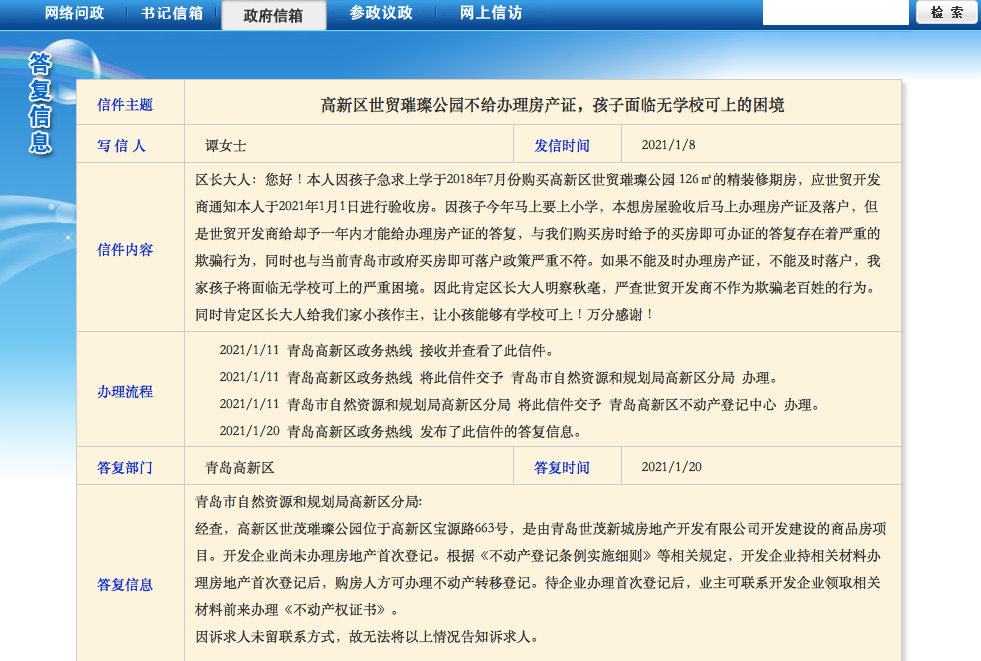The image size is (981, 661).
Task: Click the 检索 search button
Action: (x=947, y=13)
